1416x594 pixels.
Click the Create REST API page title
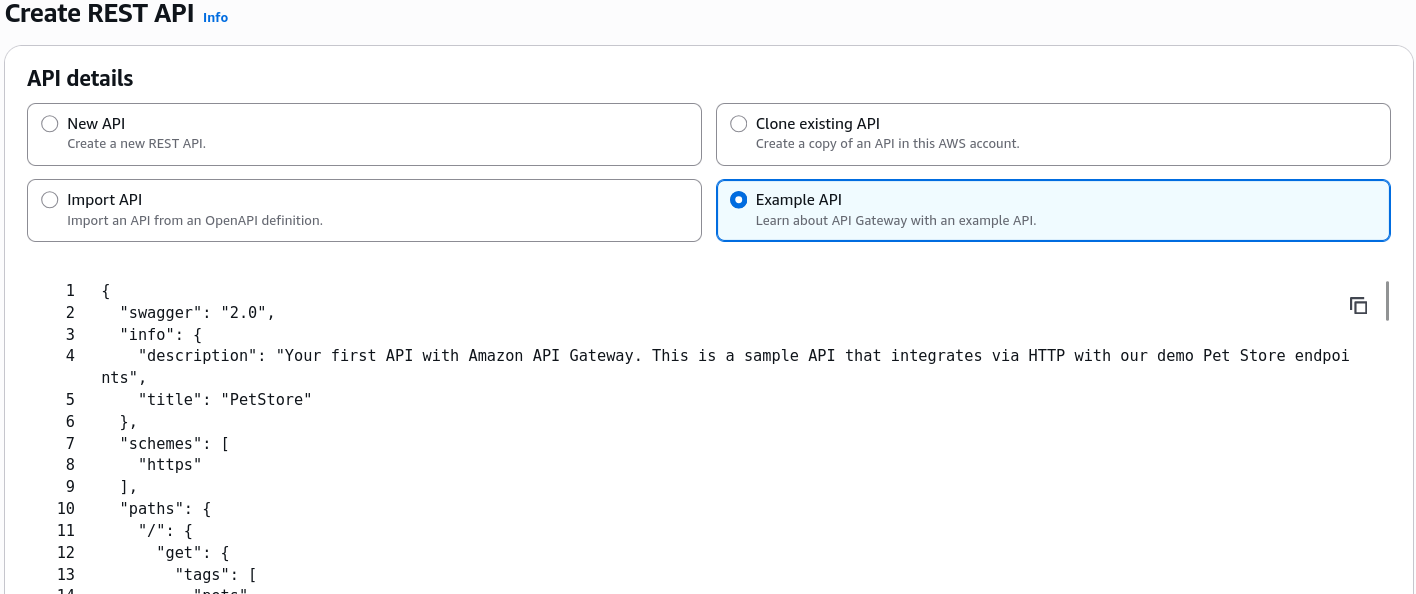100,14
